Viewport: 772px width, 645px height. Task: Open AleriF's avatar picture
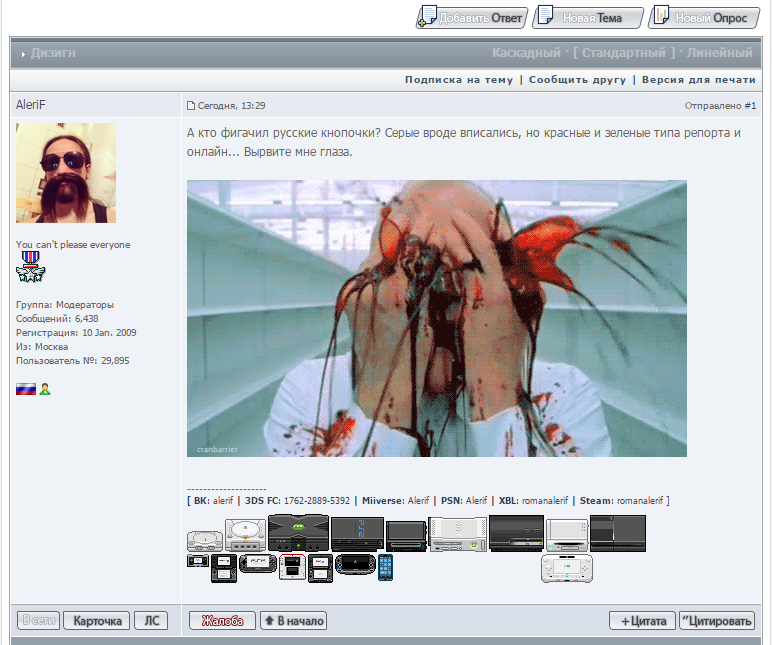click(66, 173)
